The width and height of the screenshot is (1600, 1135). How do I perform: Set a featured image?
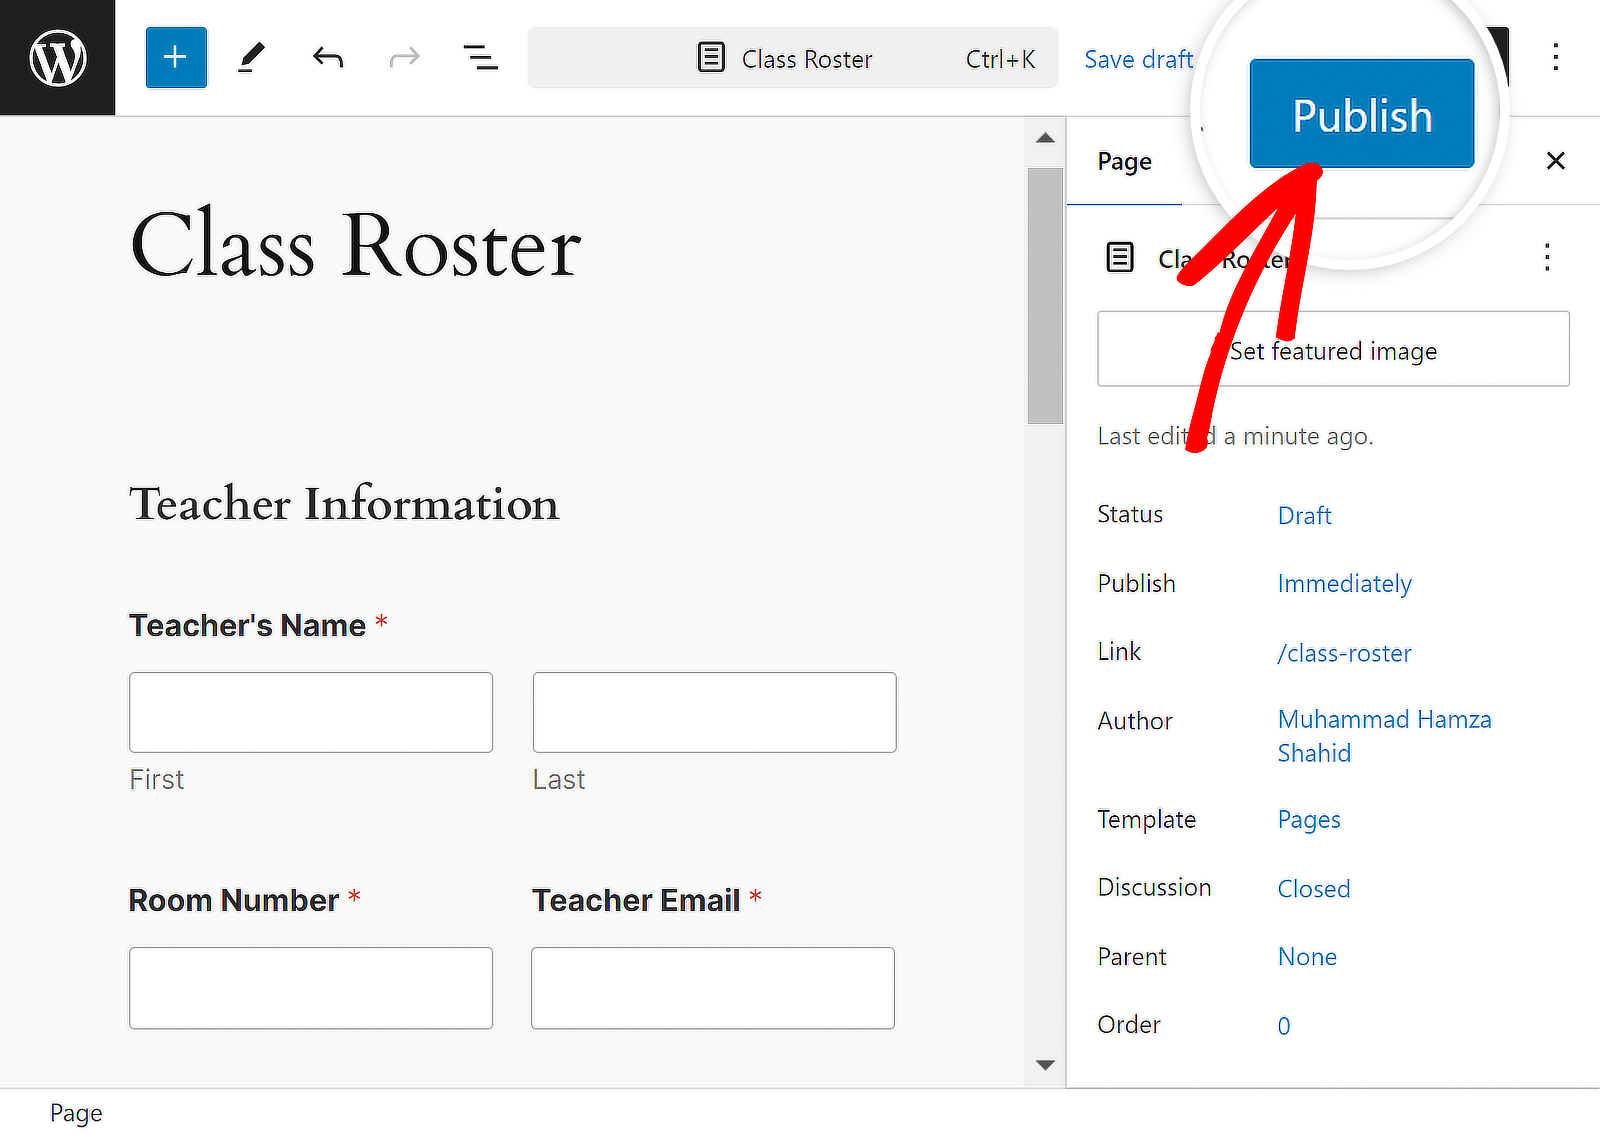1334,350
